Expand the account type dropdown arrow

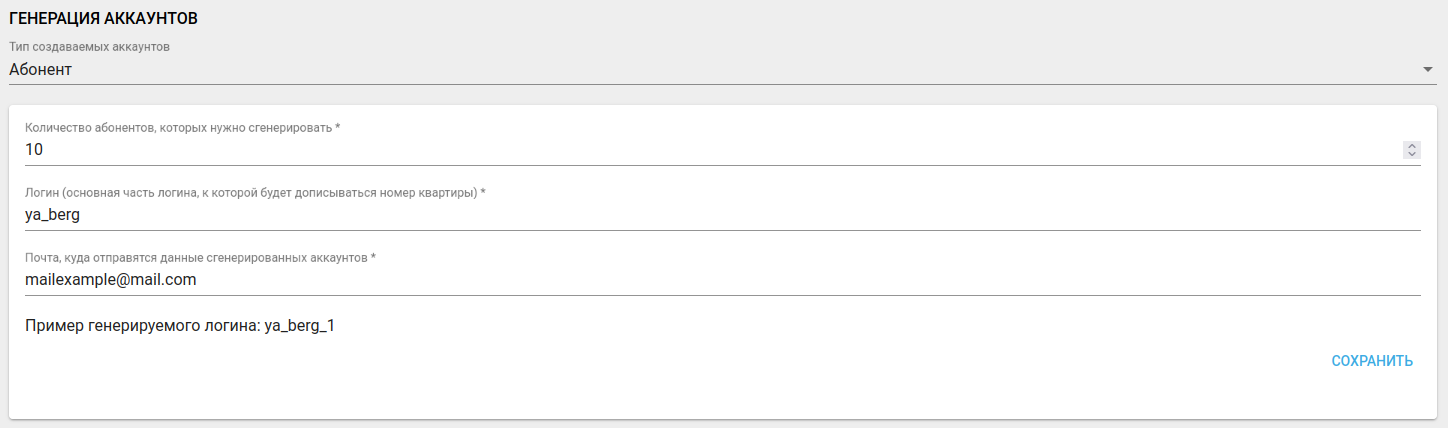[x=1428, y=70]
